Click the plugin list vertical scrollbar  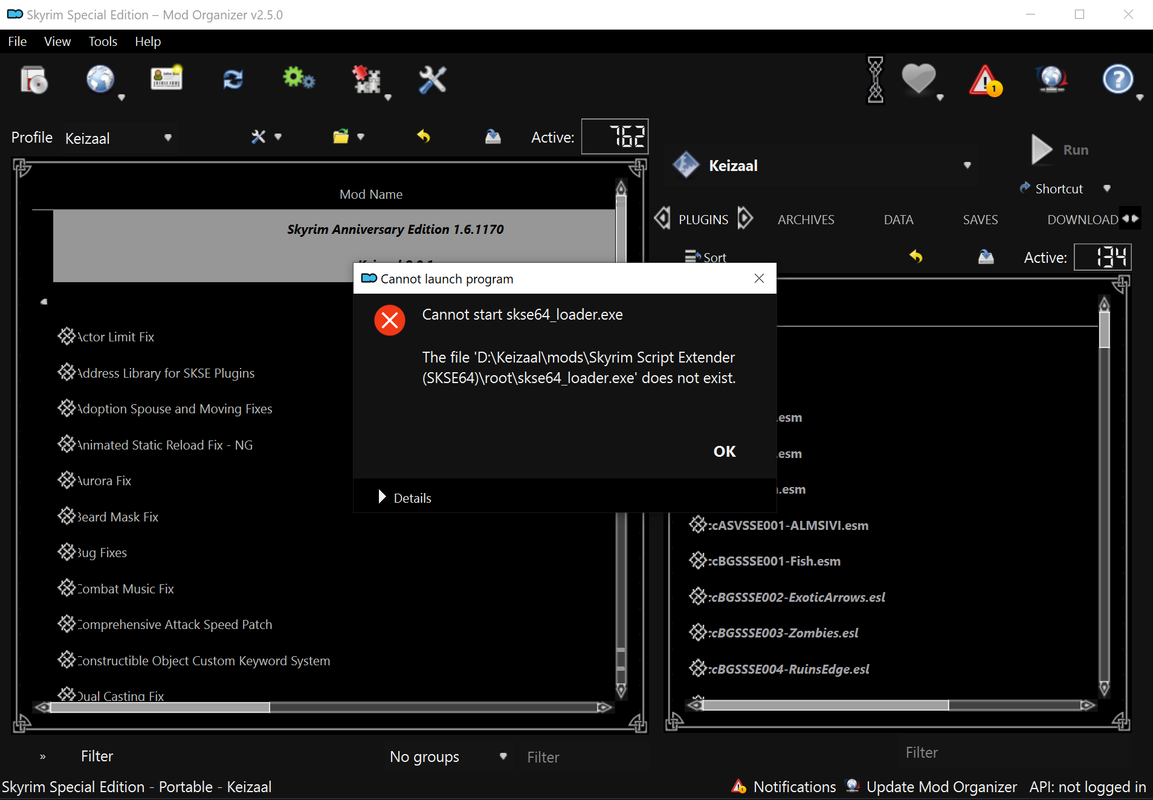pos(1104,497)
